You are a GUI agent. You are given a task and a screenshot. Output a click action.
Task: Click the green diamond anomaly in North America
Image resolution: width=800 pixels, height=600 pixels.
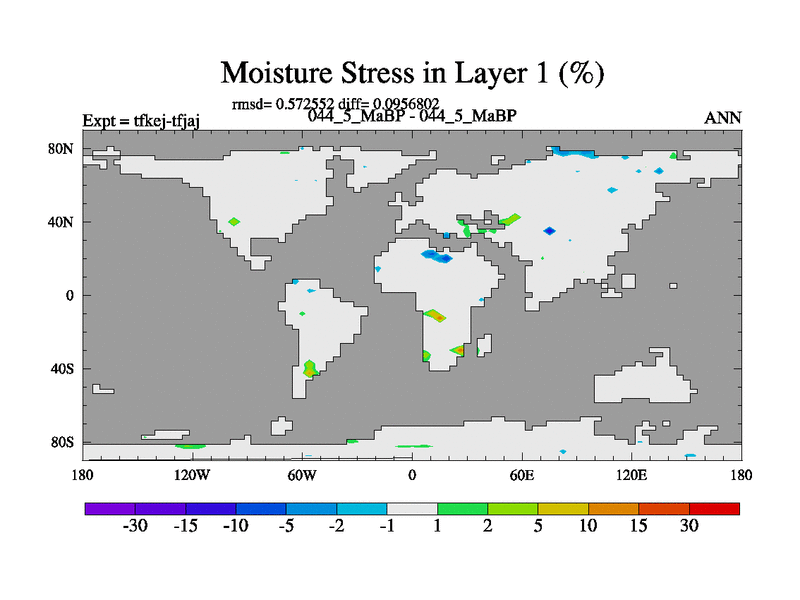coord(234,222)
